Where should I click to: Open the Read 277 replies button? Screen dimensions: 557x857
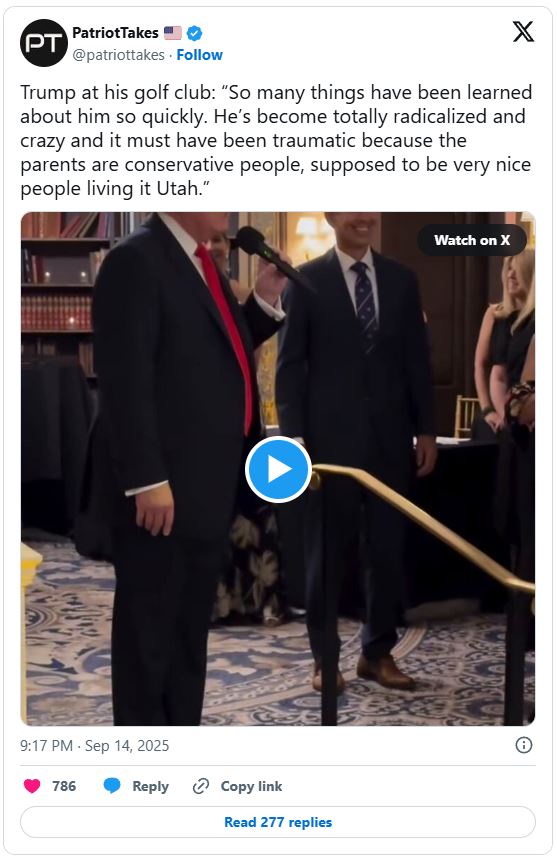[278, 822]
